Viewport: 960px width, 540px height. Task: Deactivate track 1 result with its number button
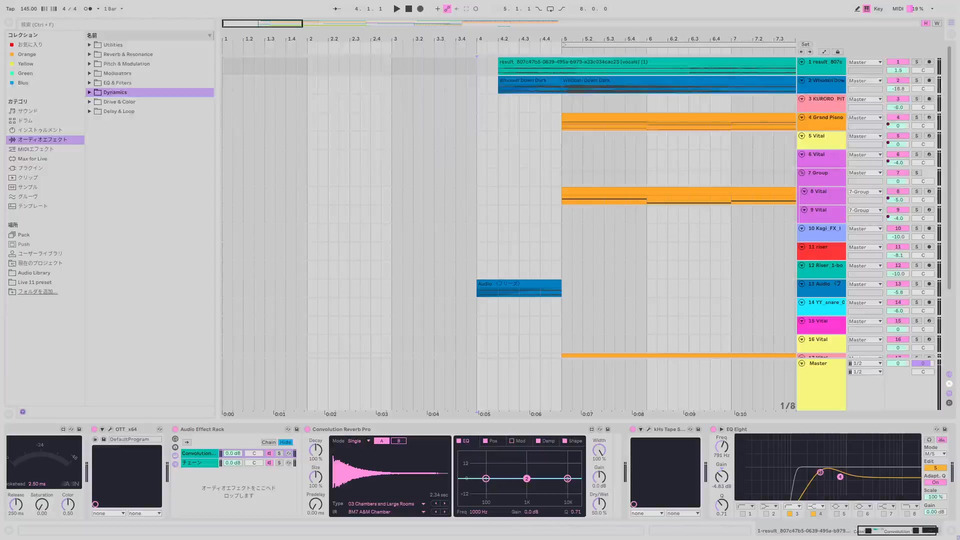pyautogui.click(x=896, y=62)
